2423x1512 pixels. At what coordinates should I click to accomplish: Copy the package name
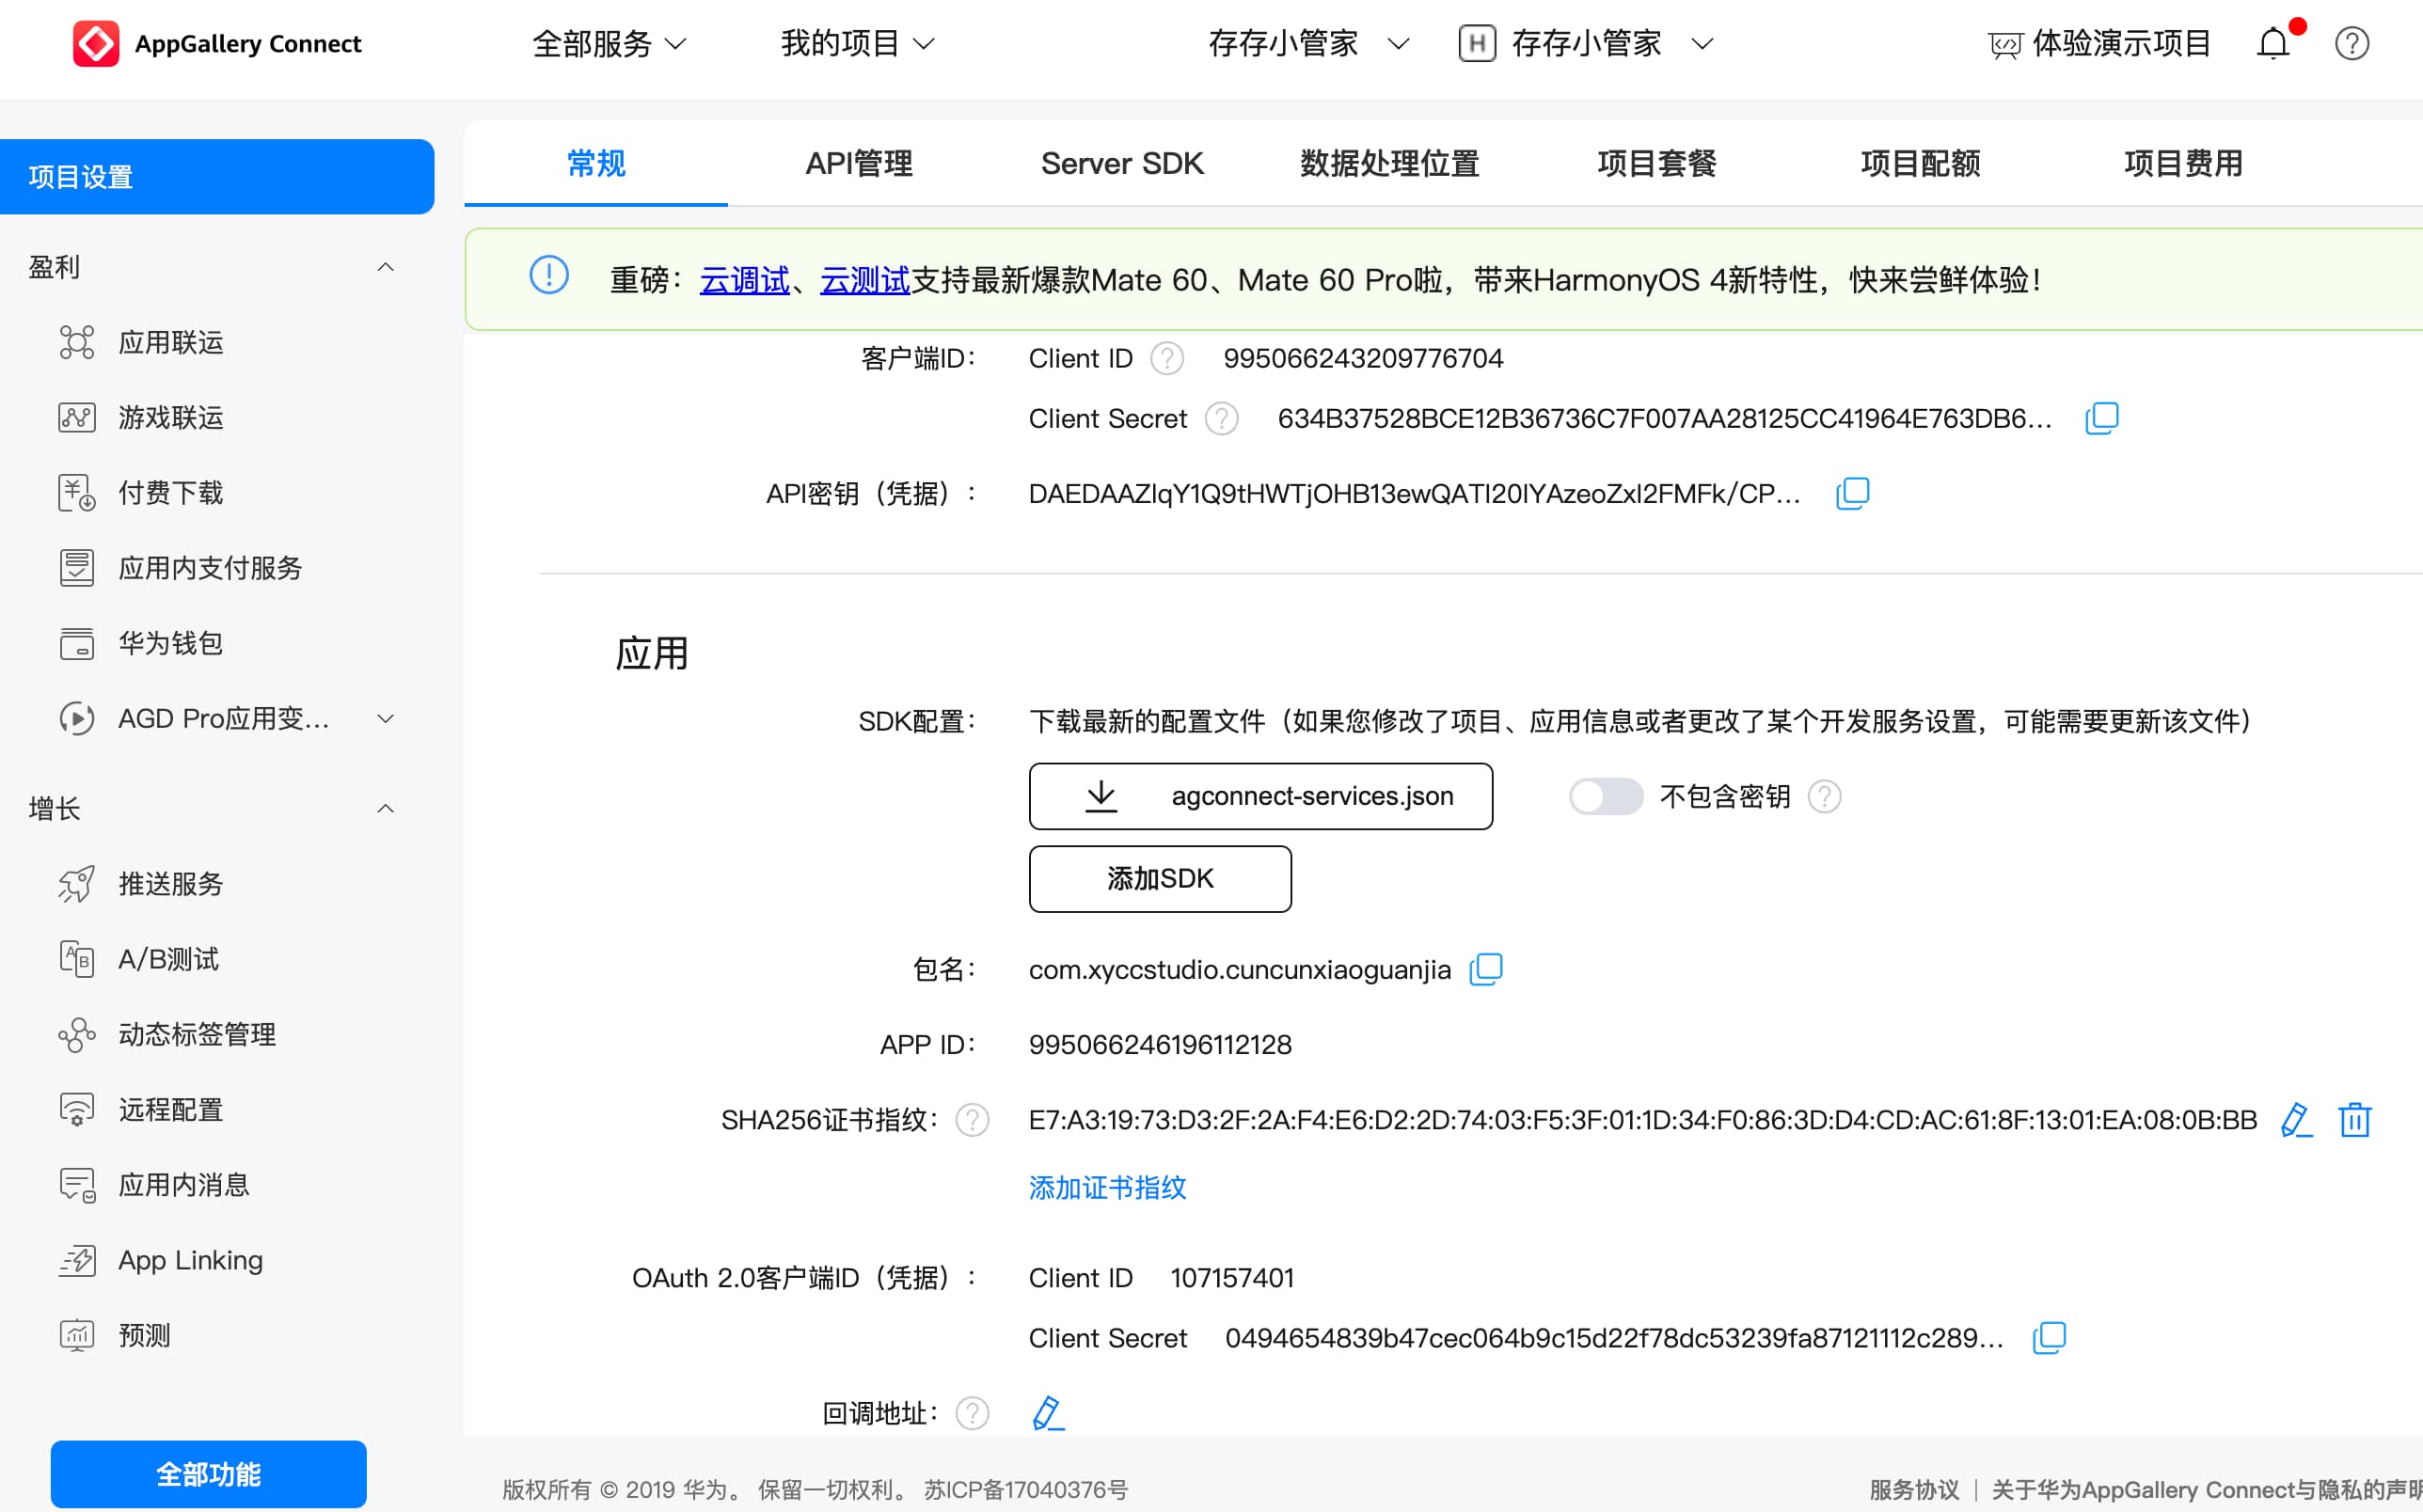click(x=1485, y=969)
